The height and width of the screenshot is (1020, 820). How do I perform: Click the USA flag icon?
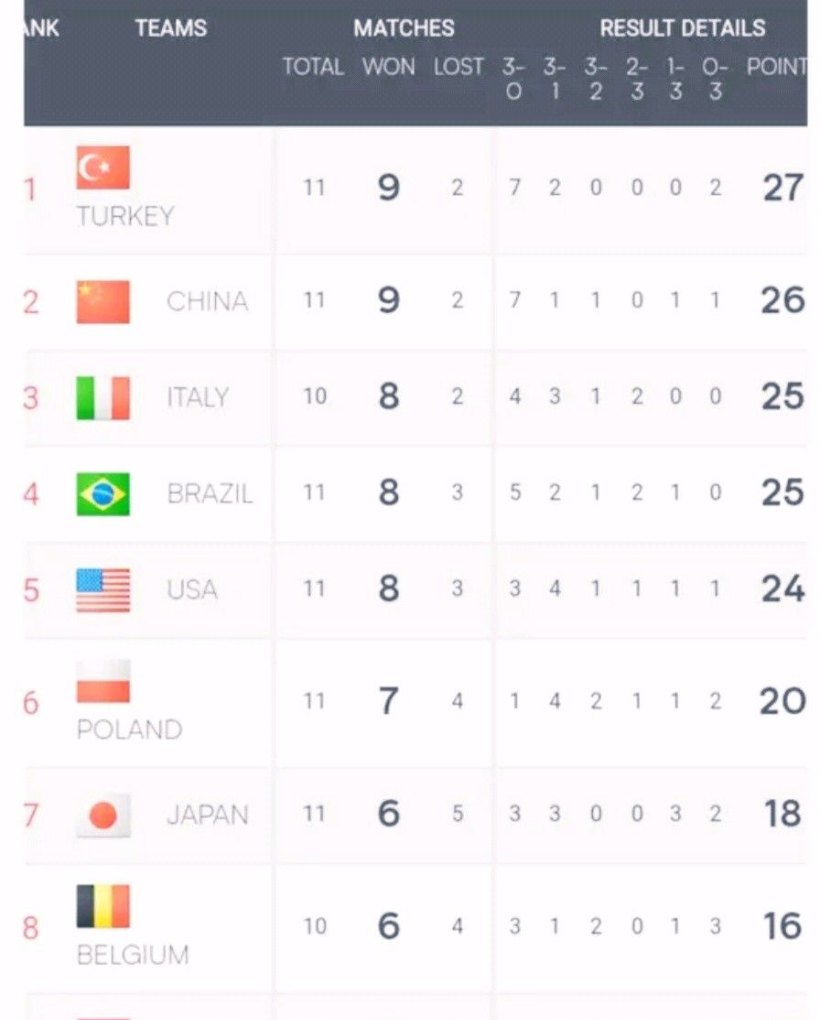[x=103, y=590]
